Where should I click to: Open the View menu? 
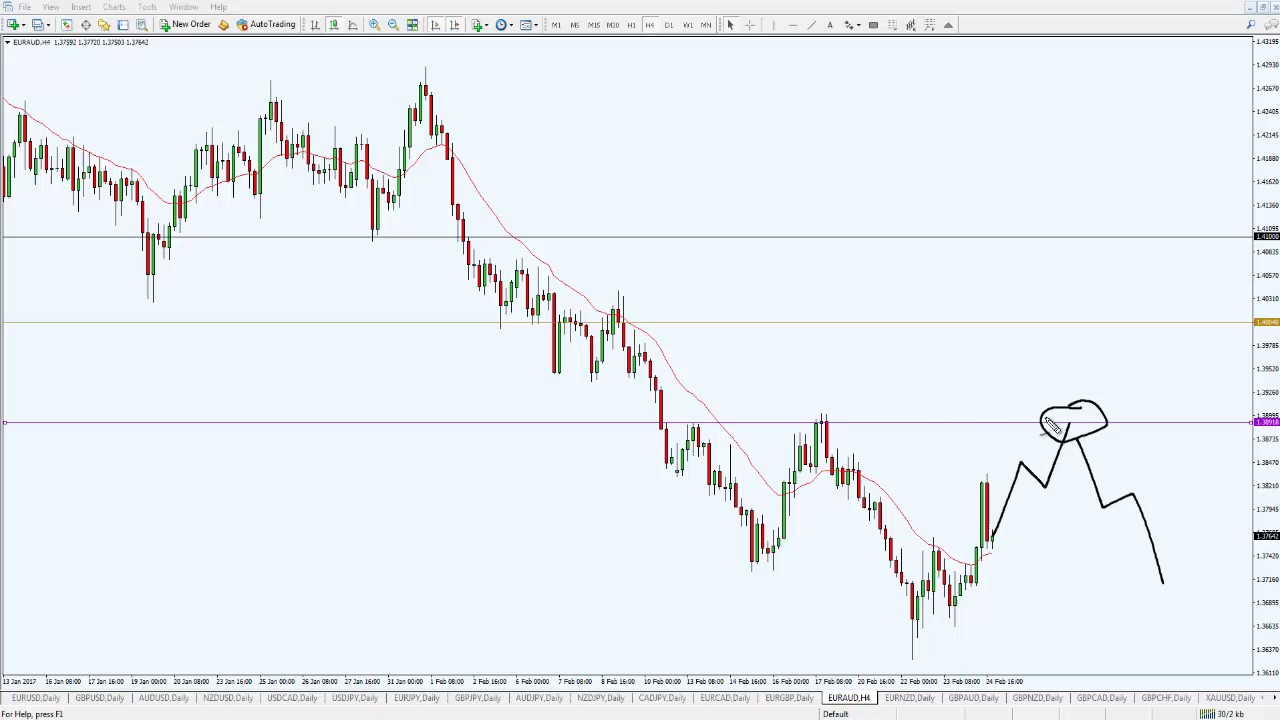[50, 7]
